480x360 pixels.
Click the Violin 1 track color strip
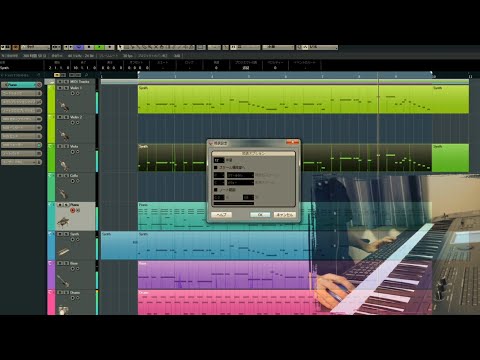click(51, 100)
